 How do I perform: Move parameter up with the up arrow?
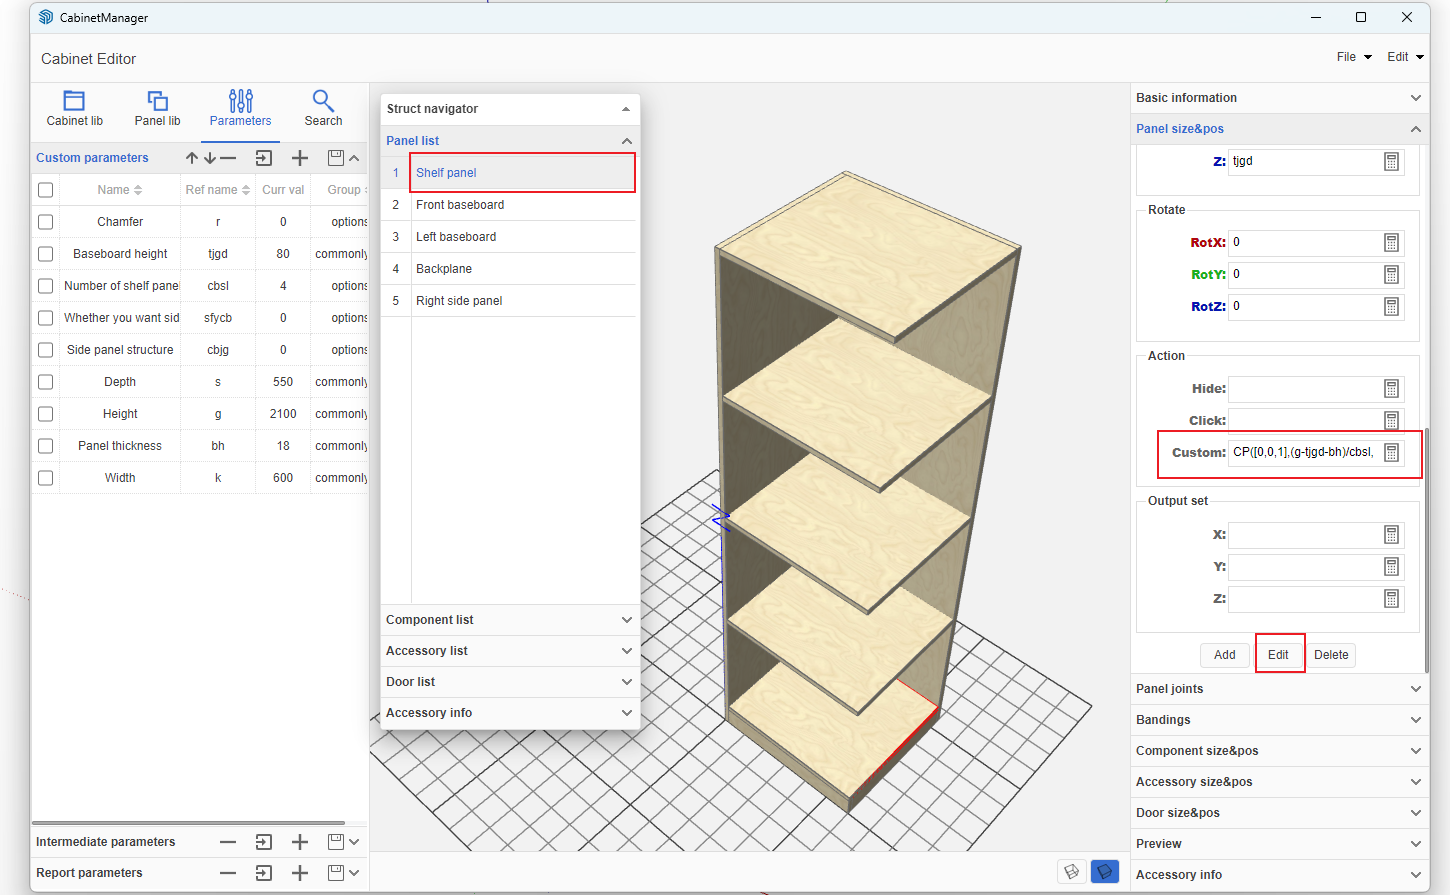(192, 158)
